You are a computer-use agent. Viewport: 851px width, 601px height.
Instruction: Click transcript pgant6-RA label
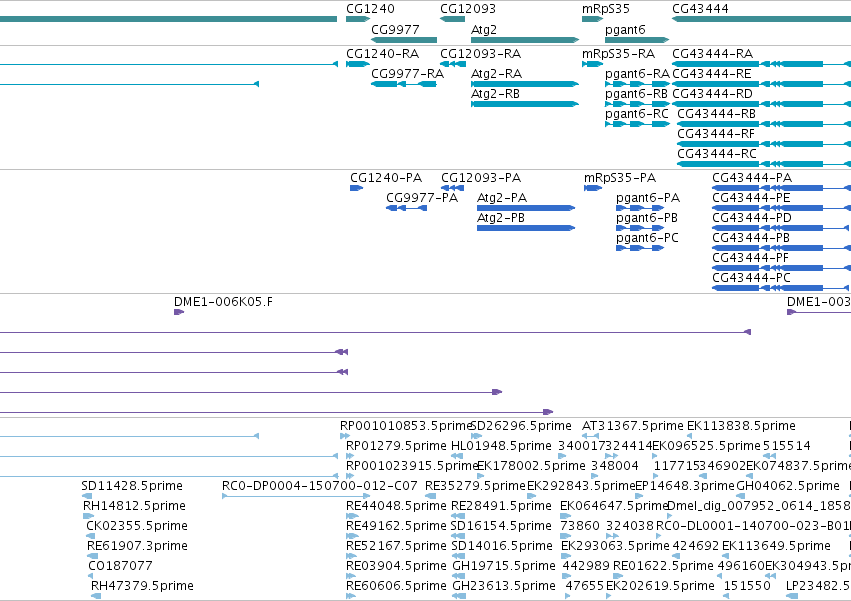tap(637, 74)
